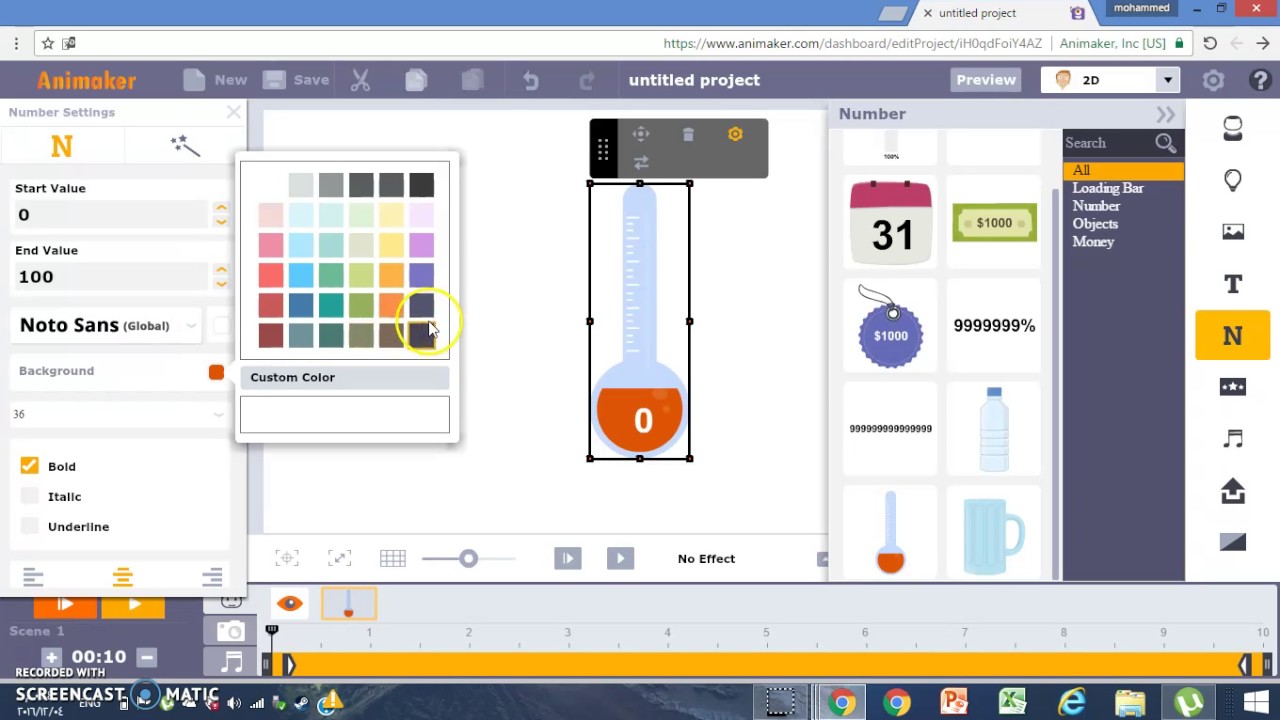Click the center-target icon below canvas
The width and height of the screenshot is (1280, 720).
[x=286, y=558]
